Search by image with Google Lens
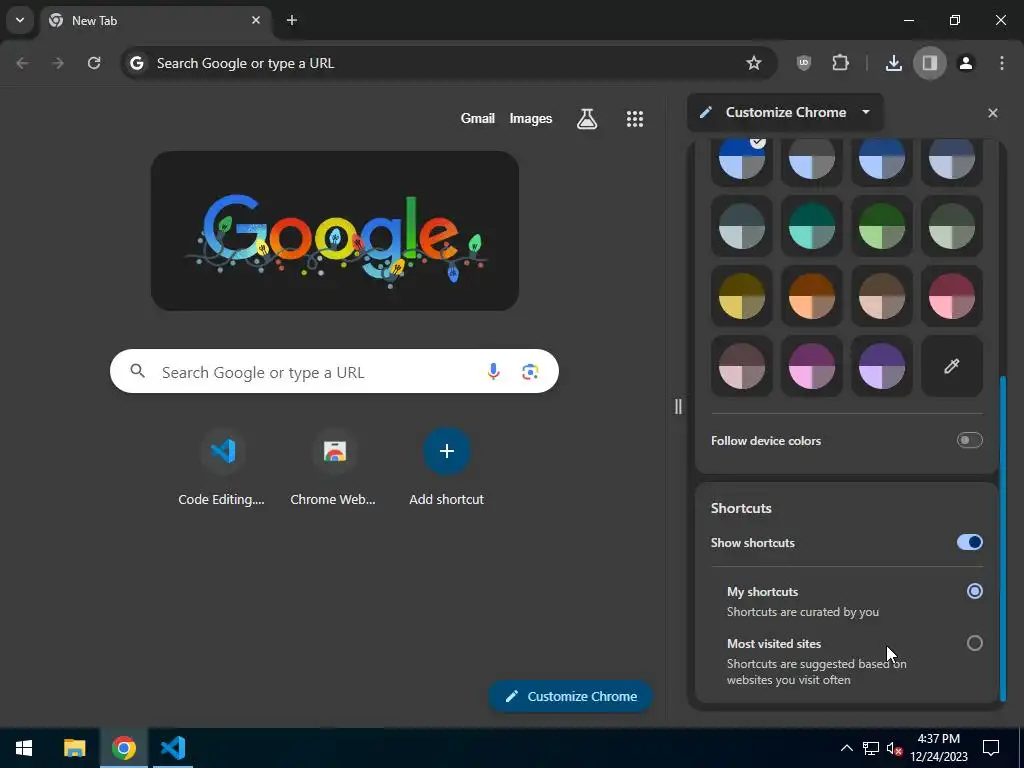1024x768 pixels. pyautogui.click(x=530, y=372)
